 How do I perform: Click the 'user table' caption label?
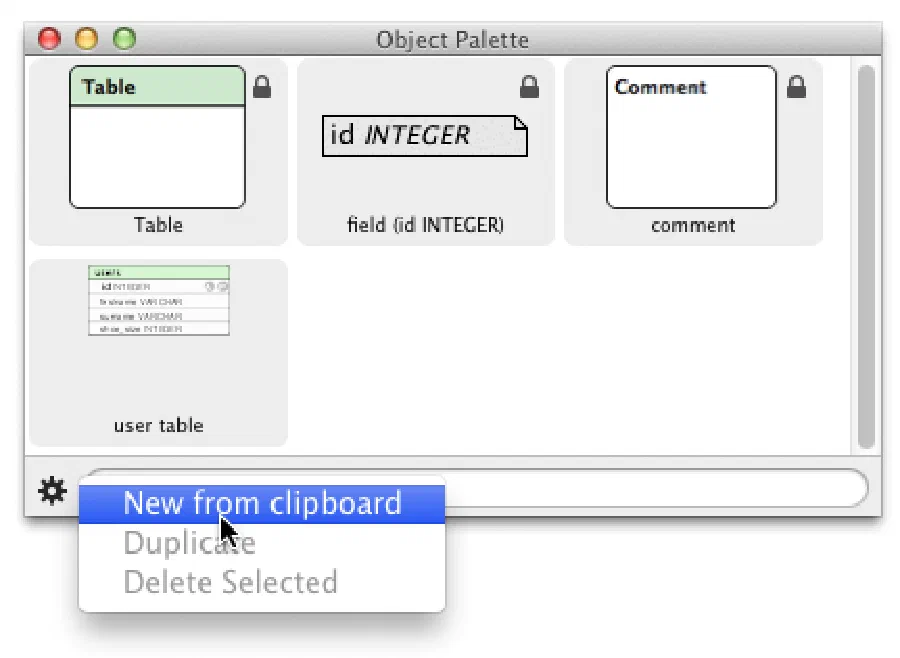point(158,425)
